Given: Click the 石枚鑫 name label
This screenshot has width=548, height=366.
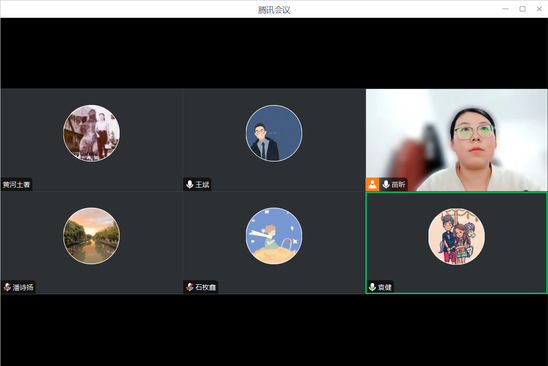Looking at the screenshot, I should pyautogui.click(x=206, y=287).
